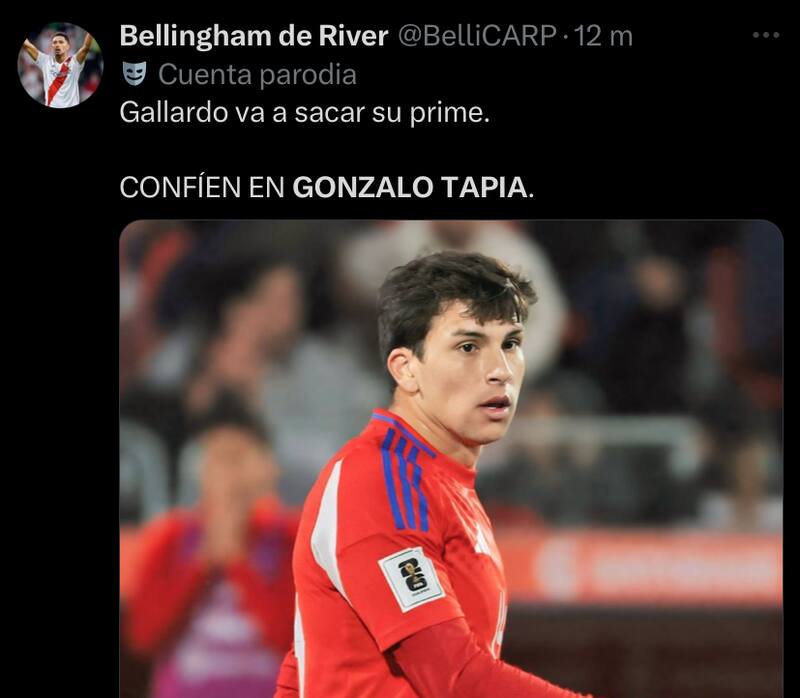Click the bold GONZALO TAPIA text
This screenshot has height=698, width=800.
pos(410,187)
